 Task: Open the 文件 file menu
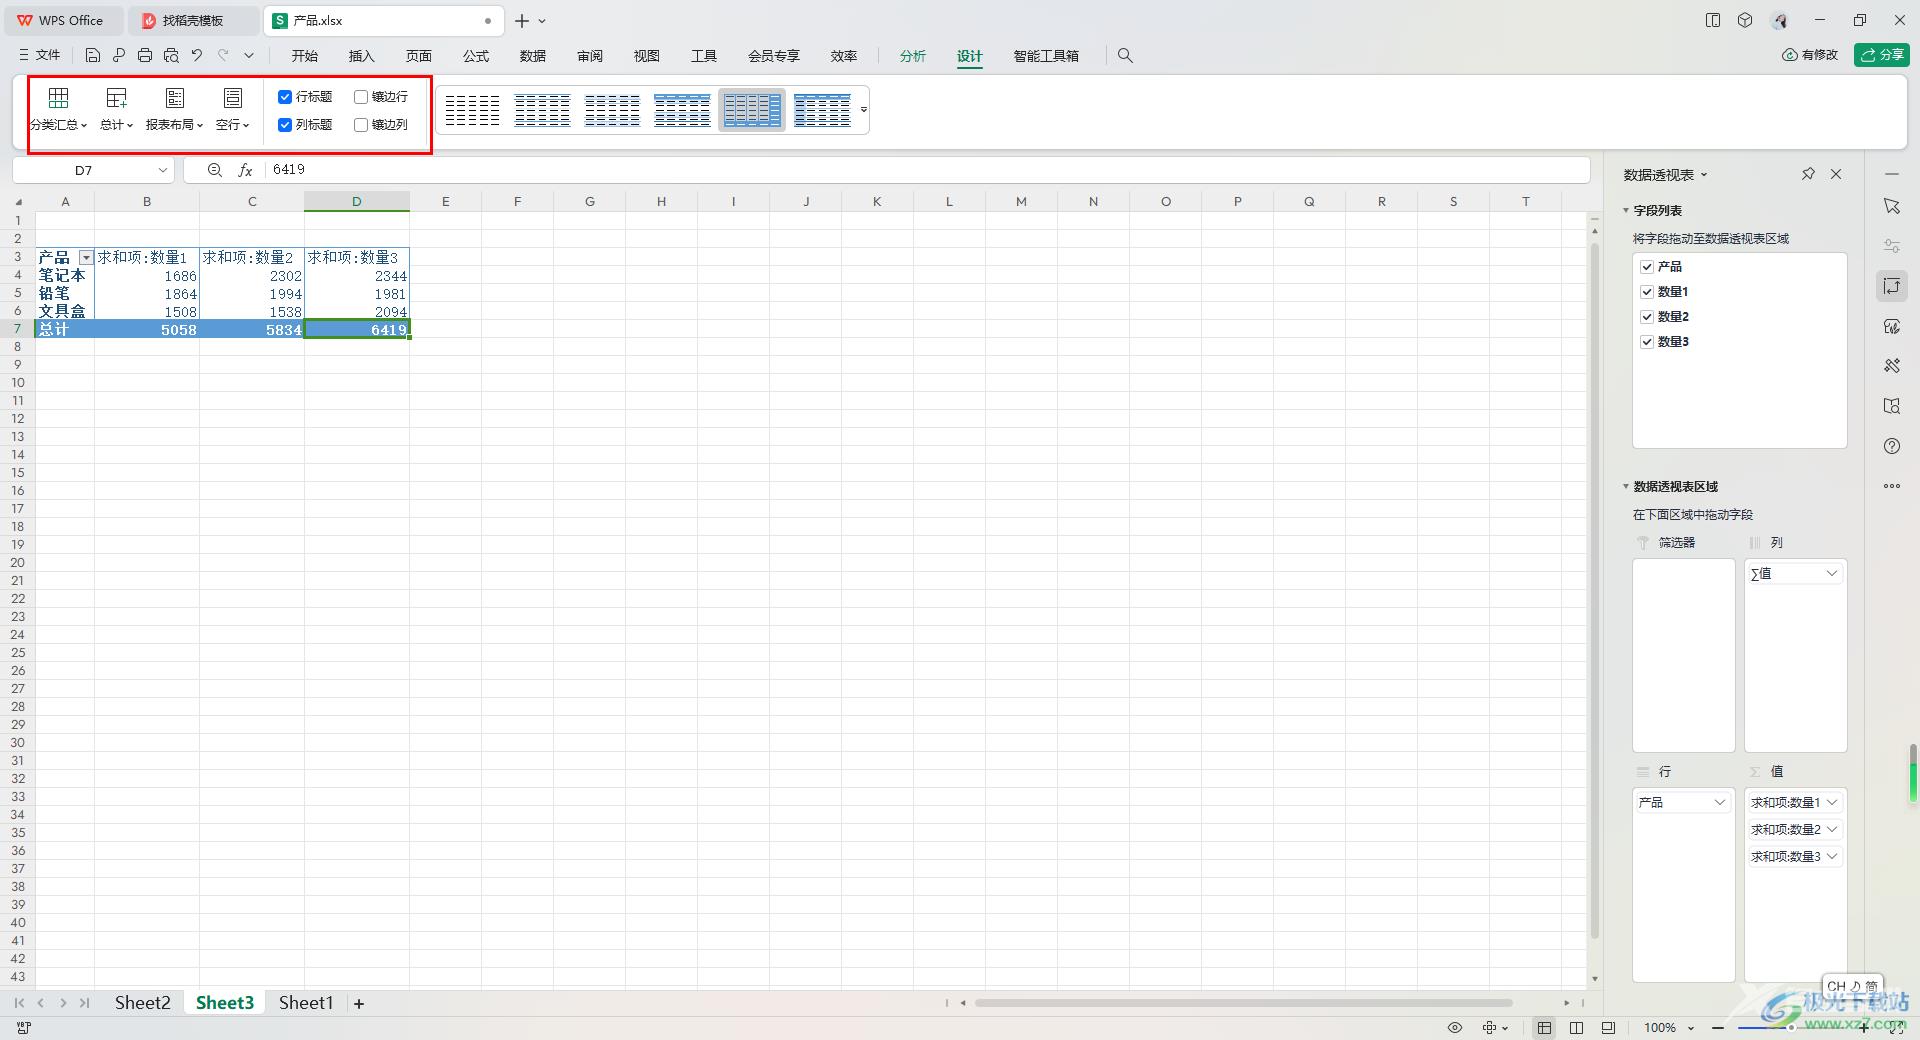[40, 56]
